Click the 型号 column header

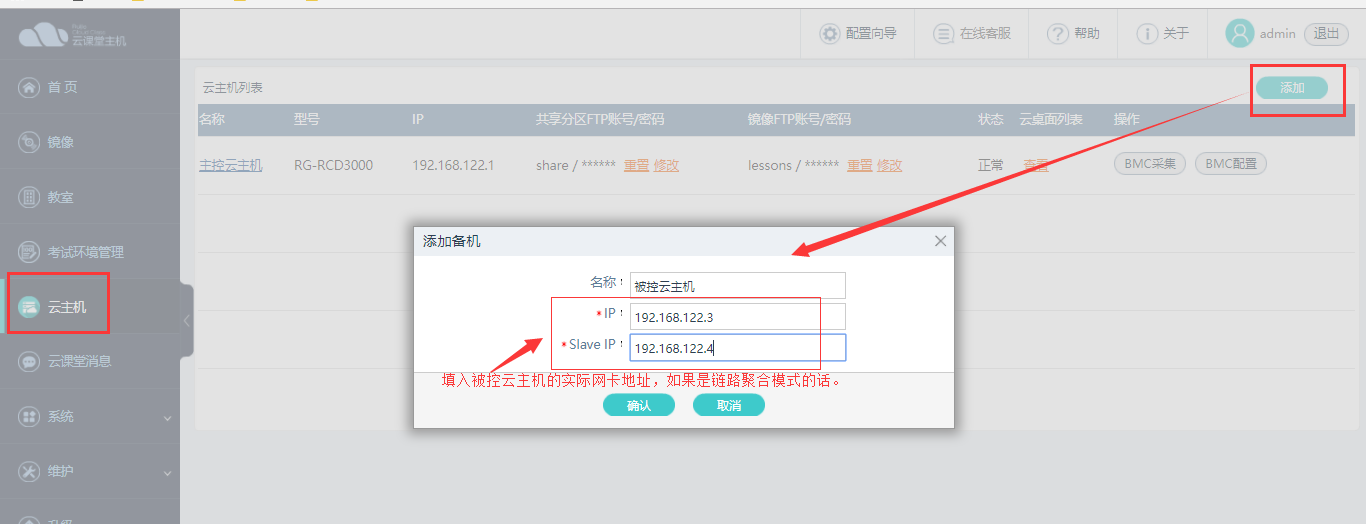[x=307, y=119]
